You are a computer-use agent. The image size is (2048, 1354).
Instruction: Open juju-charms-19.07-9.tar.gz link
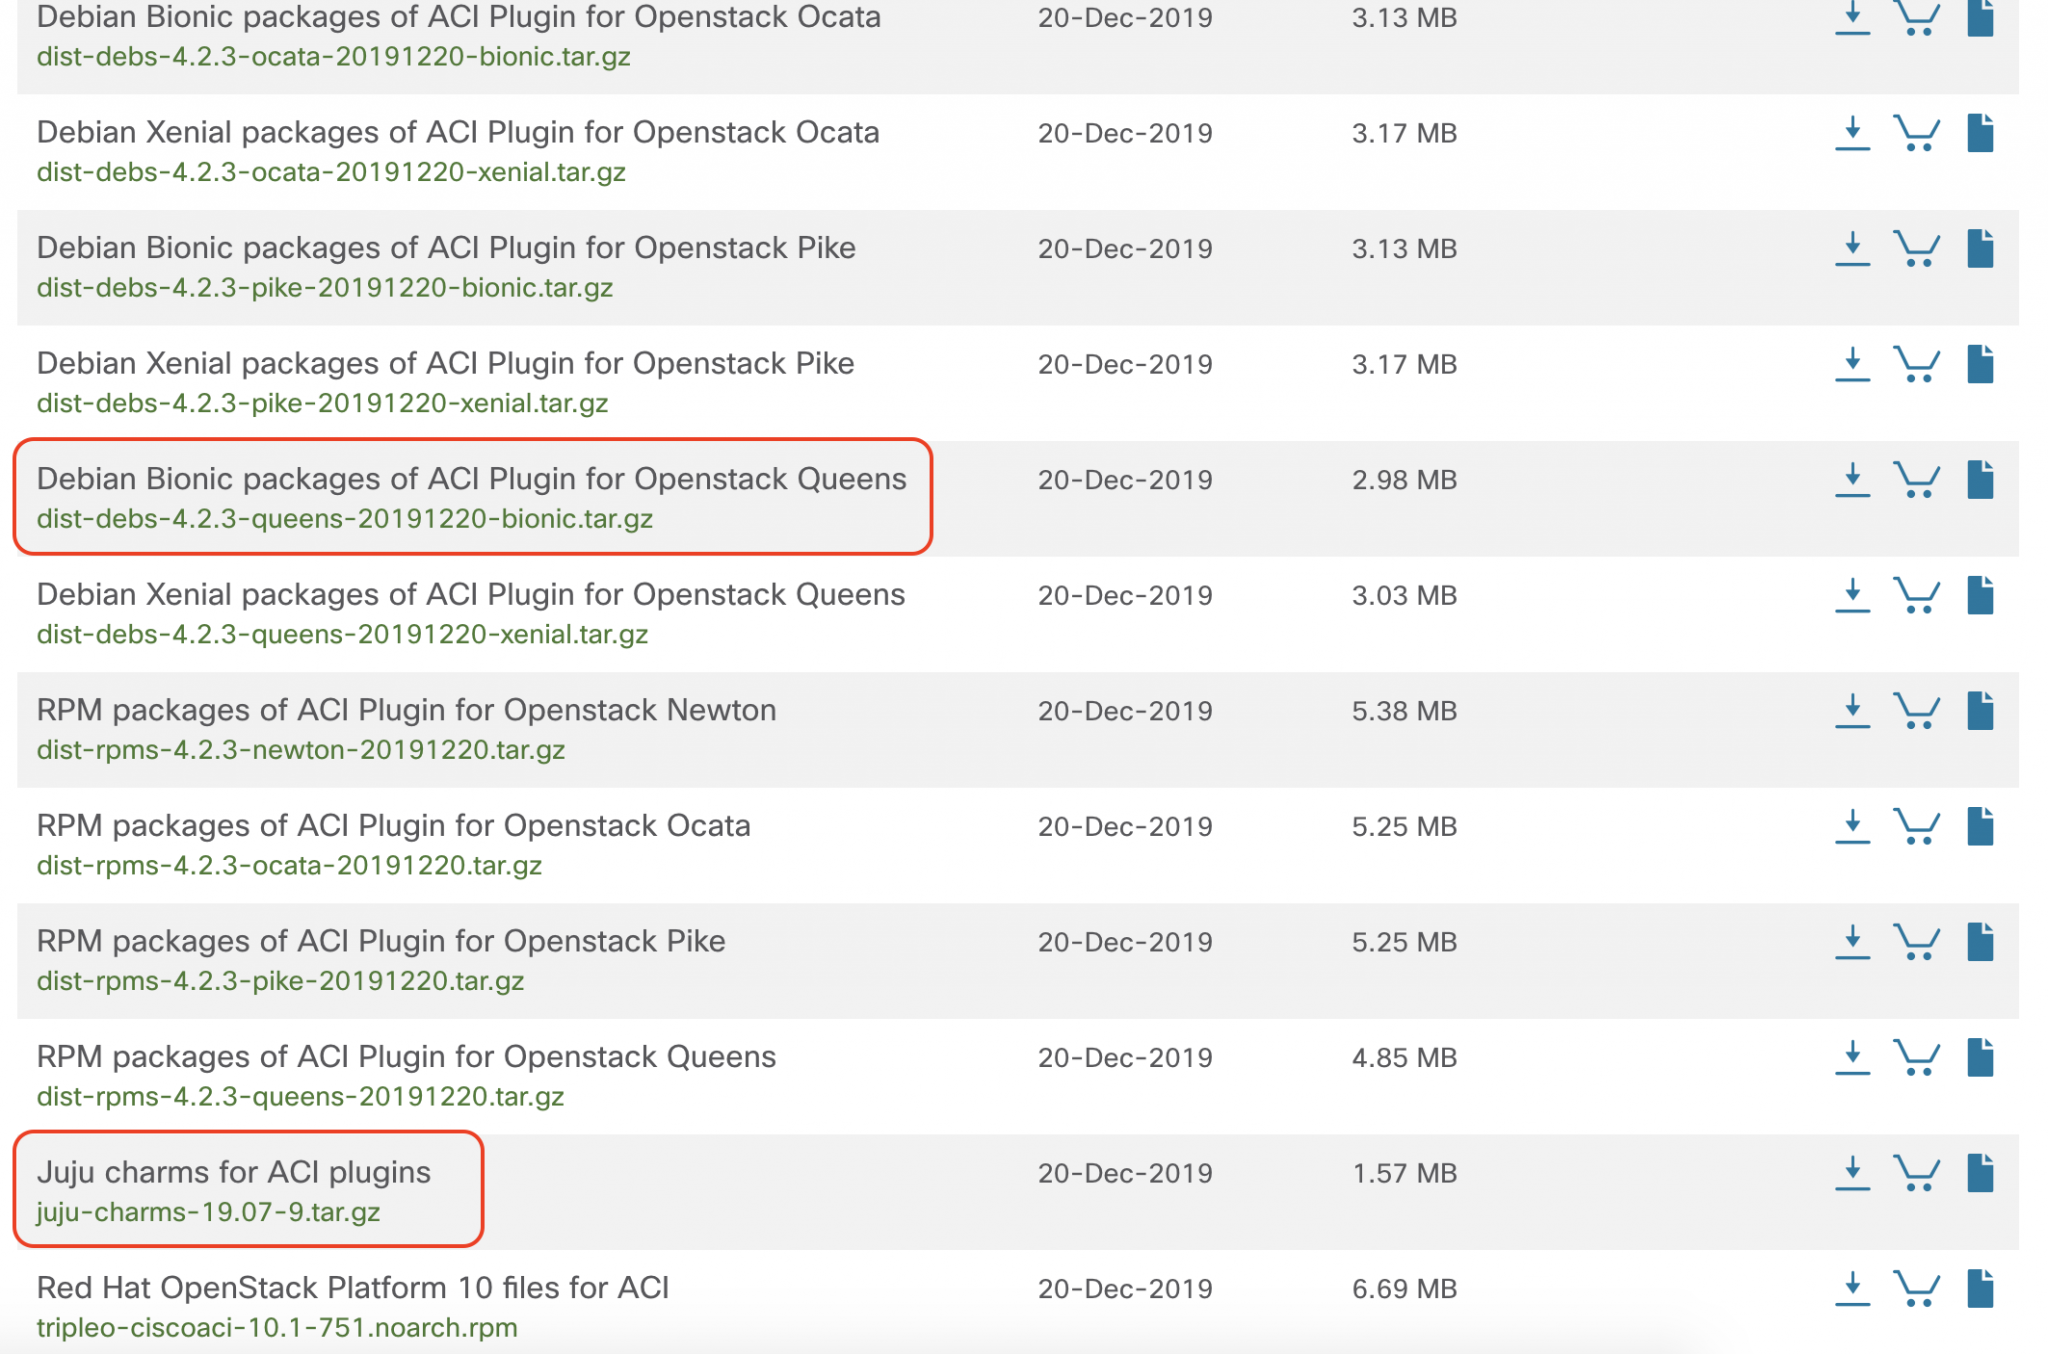tap(208, 1212)
